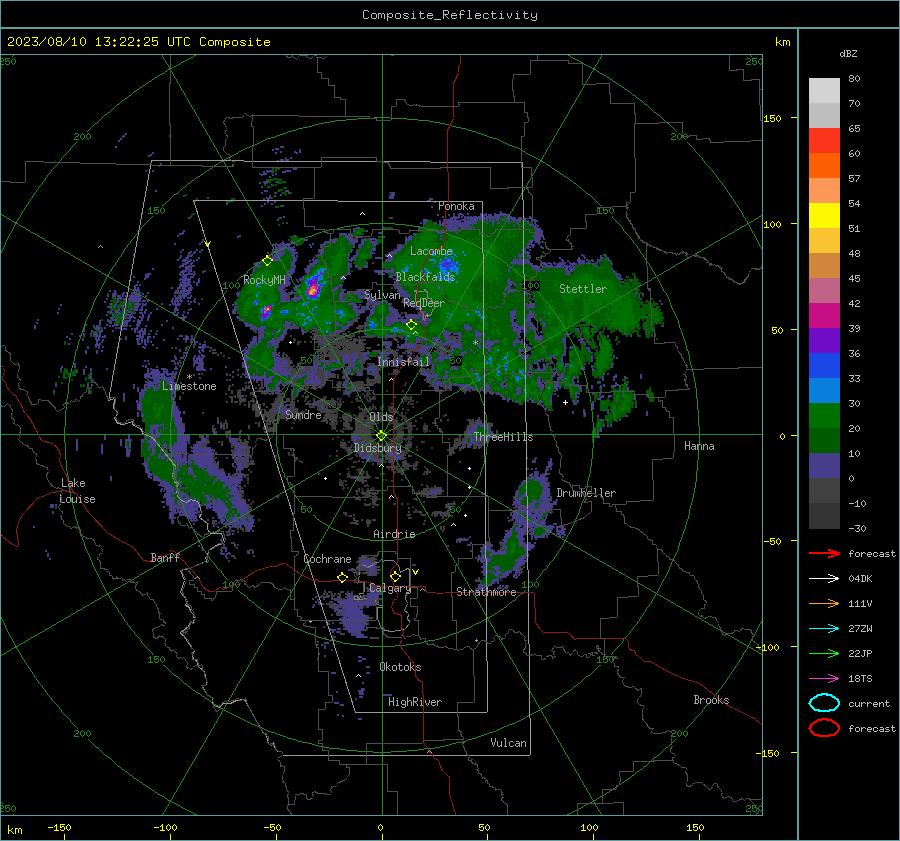Click the Blackfalds town label
Viewport: 900px width, 841px height.
click(x=425, y=277)
